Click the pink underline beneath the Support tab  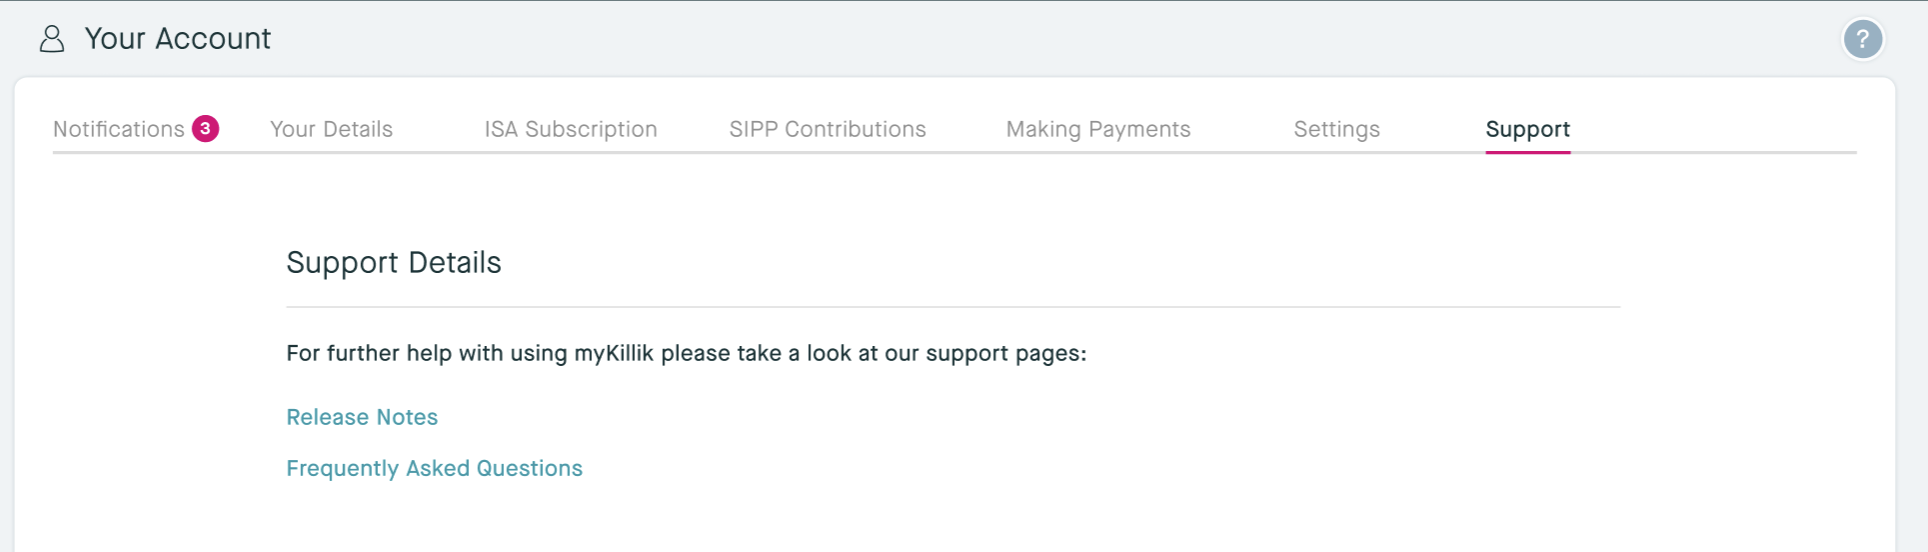coord(1527,152)
